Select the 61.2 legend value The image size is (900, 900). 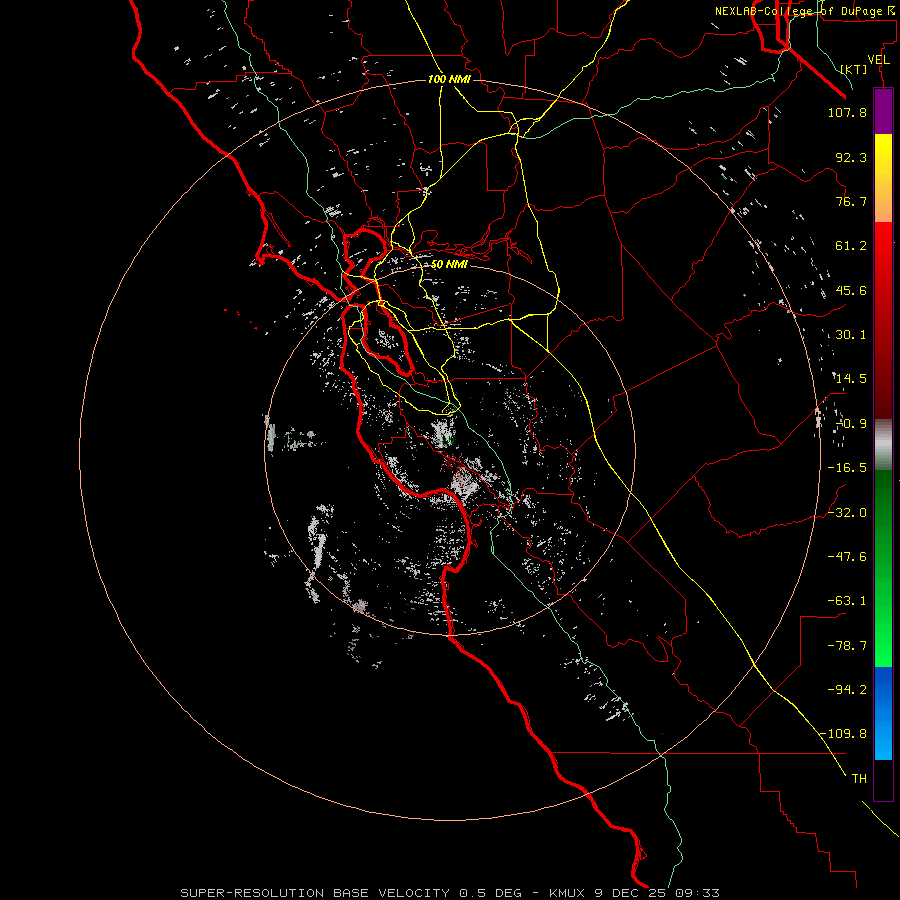[x=851, y=246]
